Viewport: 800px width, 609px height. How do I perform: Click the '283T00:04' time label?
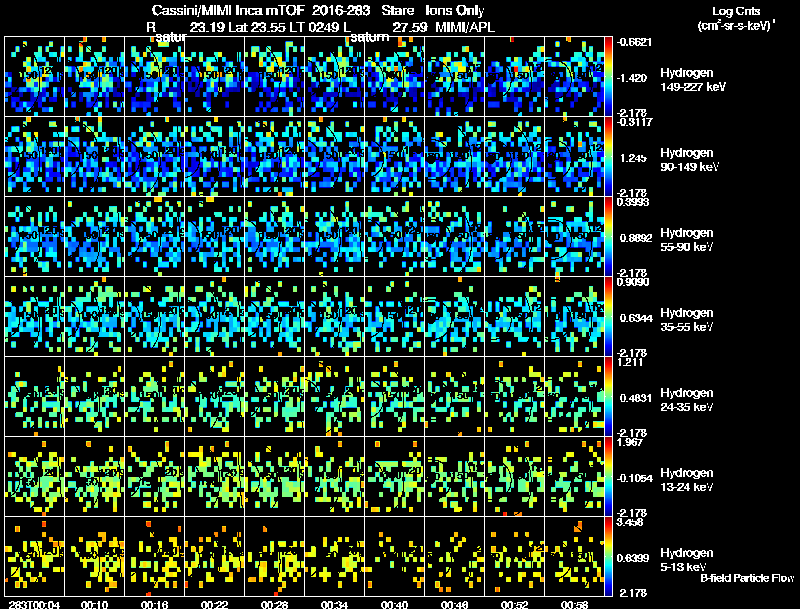click(34, 604)
